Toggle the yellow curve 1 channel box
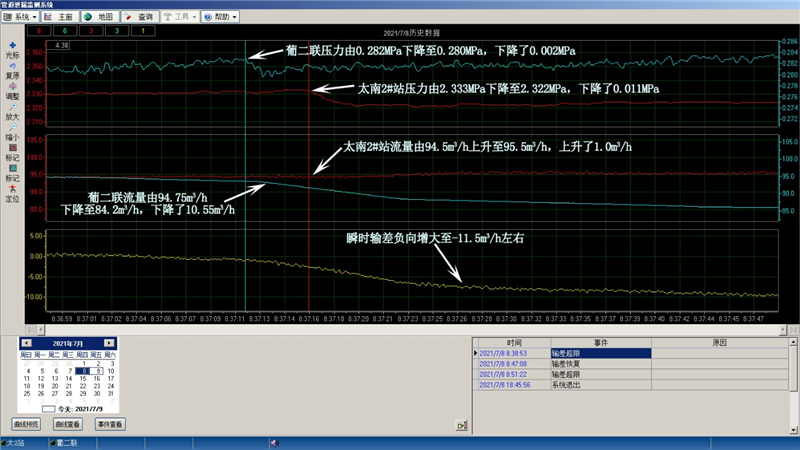This screenshot has width=800, height=450. pyautogui.click(x=142, y=31)
